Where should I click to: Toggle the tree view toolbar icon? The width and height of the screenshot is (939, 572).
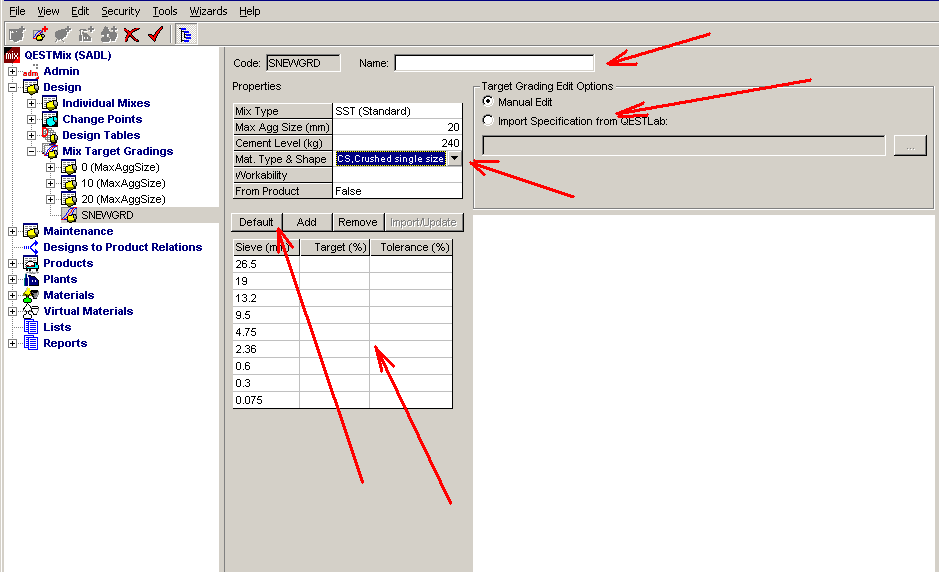pos(186,34)
